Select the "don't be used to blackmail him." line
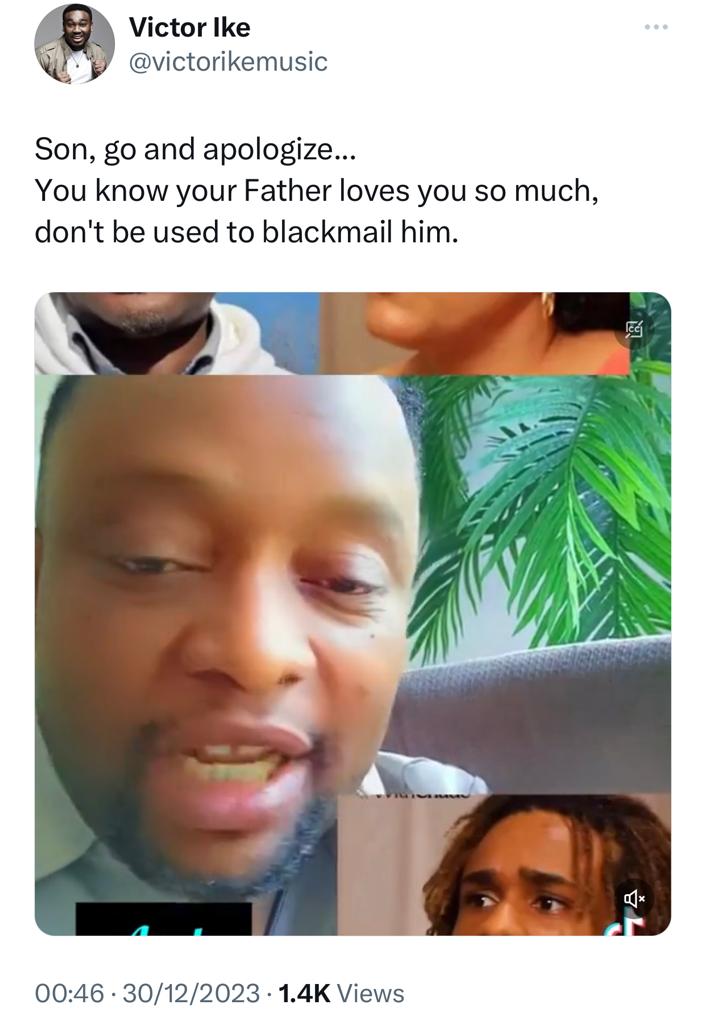The height and width of the screenshot is (1024, 706). [246, 232]
